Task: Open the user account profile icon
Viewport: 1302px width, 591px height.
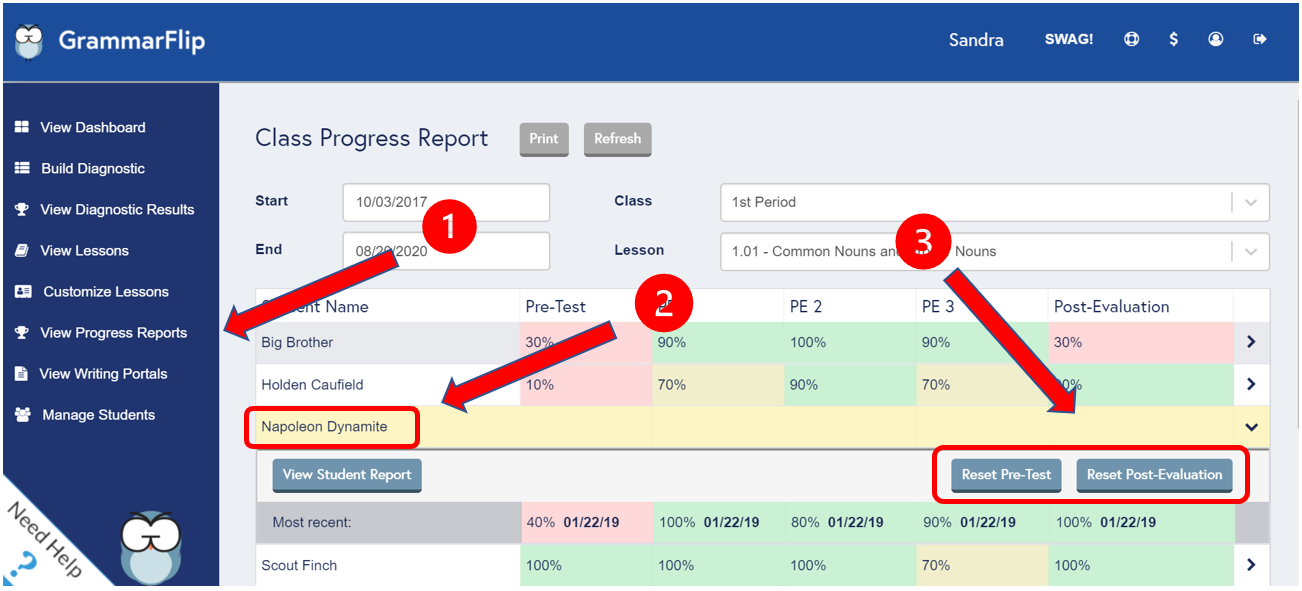Action: pos(1216,40)
